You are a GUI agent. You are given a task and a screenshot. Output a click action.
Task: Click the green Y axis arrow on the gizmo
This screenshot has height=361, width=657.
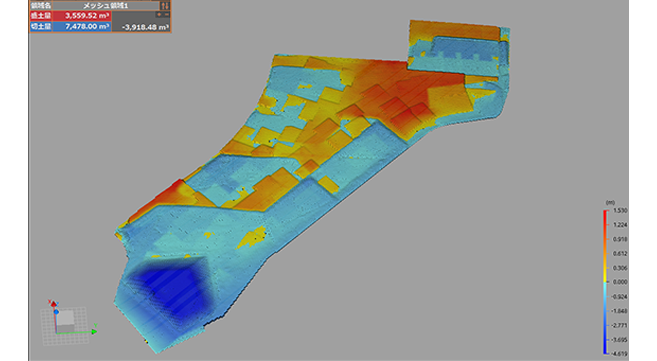coord(94,331)
